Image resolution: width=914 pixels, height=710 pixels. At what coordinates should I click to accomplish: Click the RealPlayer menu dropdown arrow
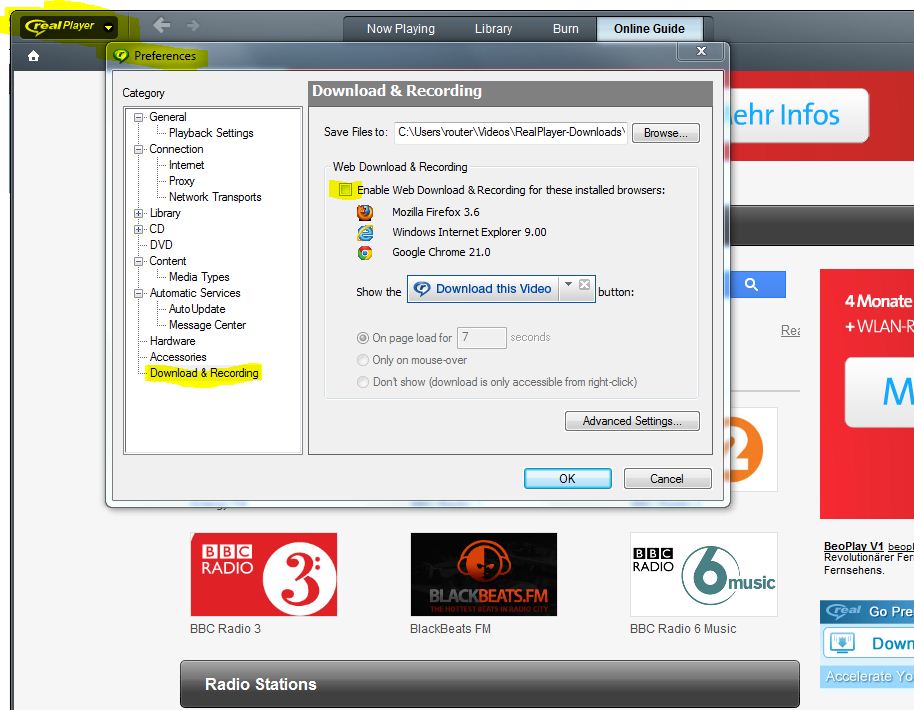pos(108,27)
